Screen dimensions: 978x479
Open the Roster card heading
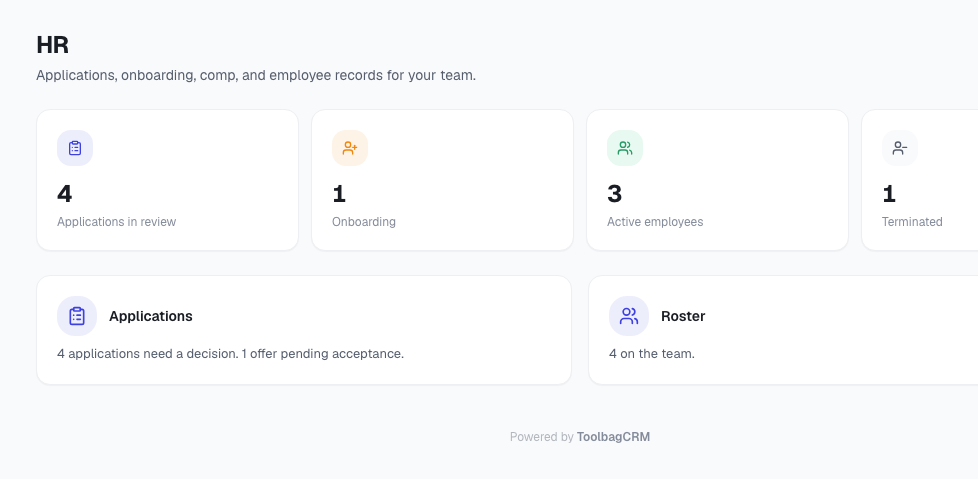[x=683, y=316]
